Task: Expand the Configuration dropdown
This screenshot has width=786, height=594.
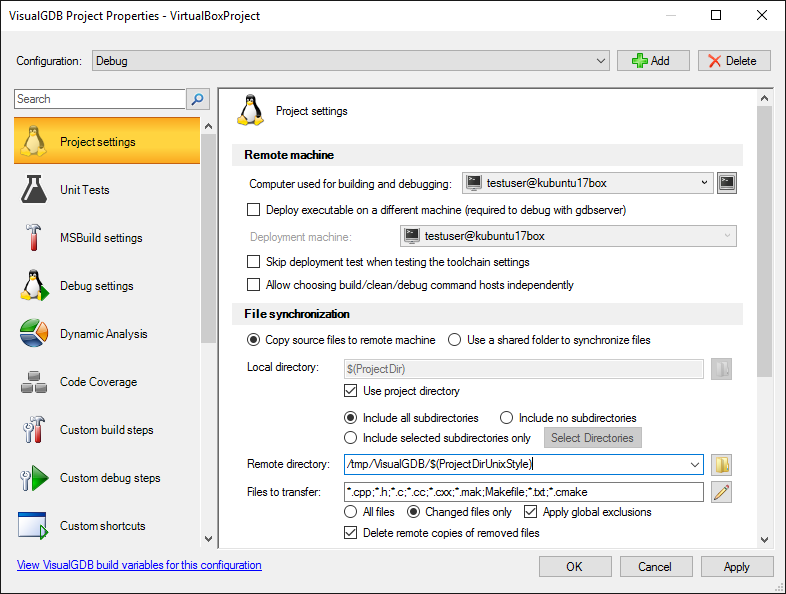Action: [x=600, y=61]
